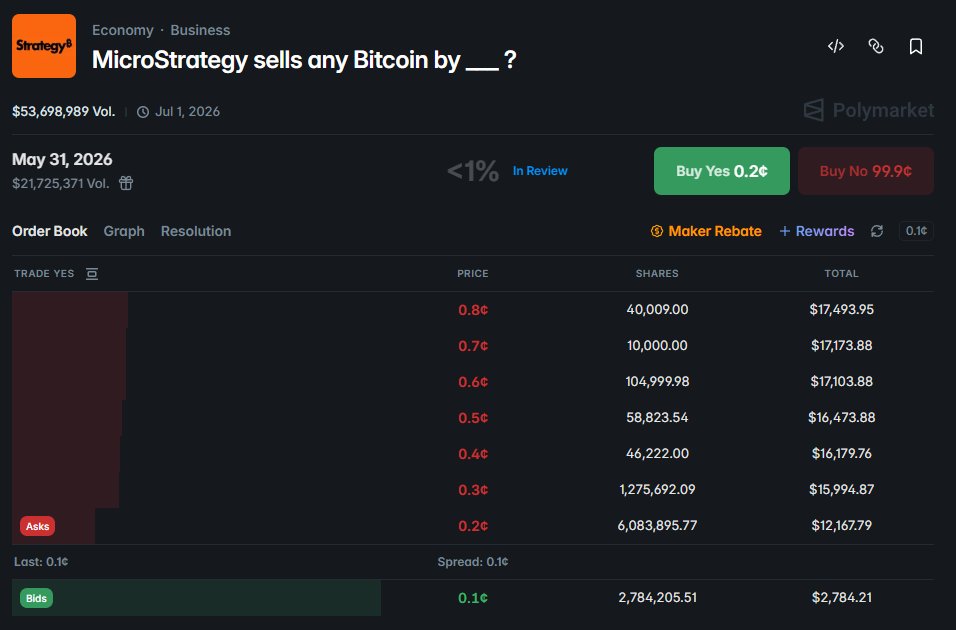Open the In Review status link
The height and width of the screenshot is (630, 956).
[x=540, y=171]
